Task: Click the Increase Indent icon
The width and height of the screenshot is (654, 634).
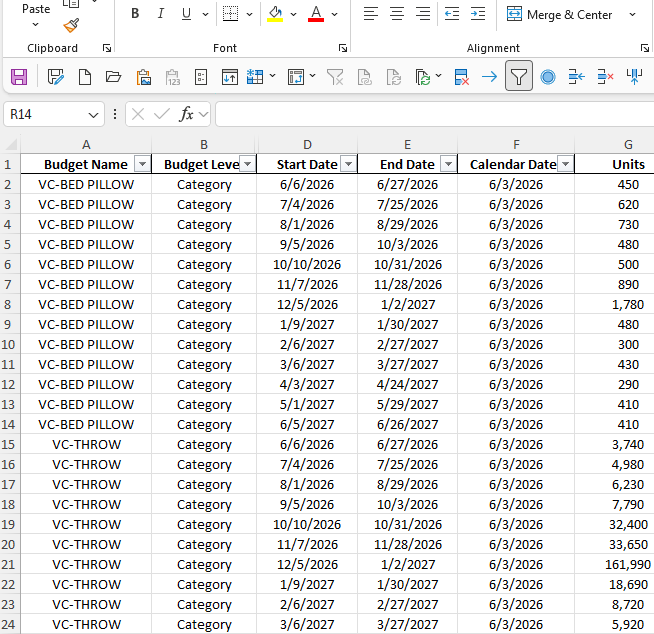Action: (478, 14)
